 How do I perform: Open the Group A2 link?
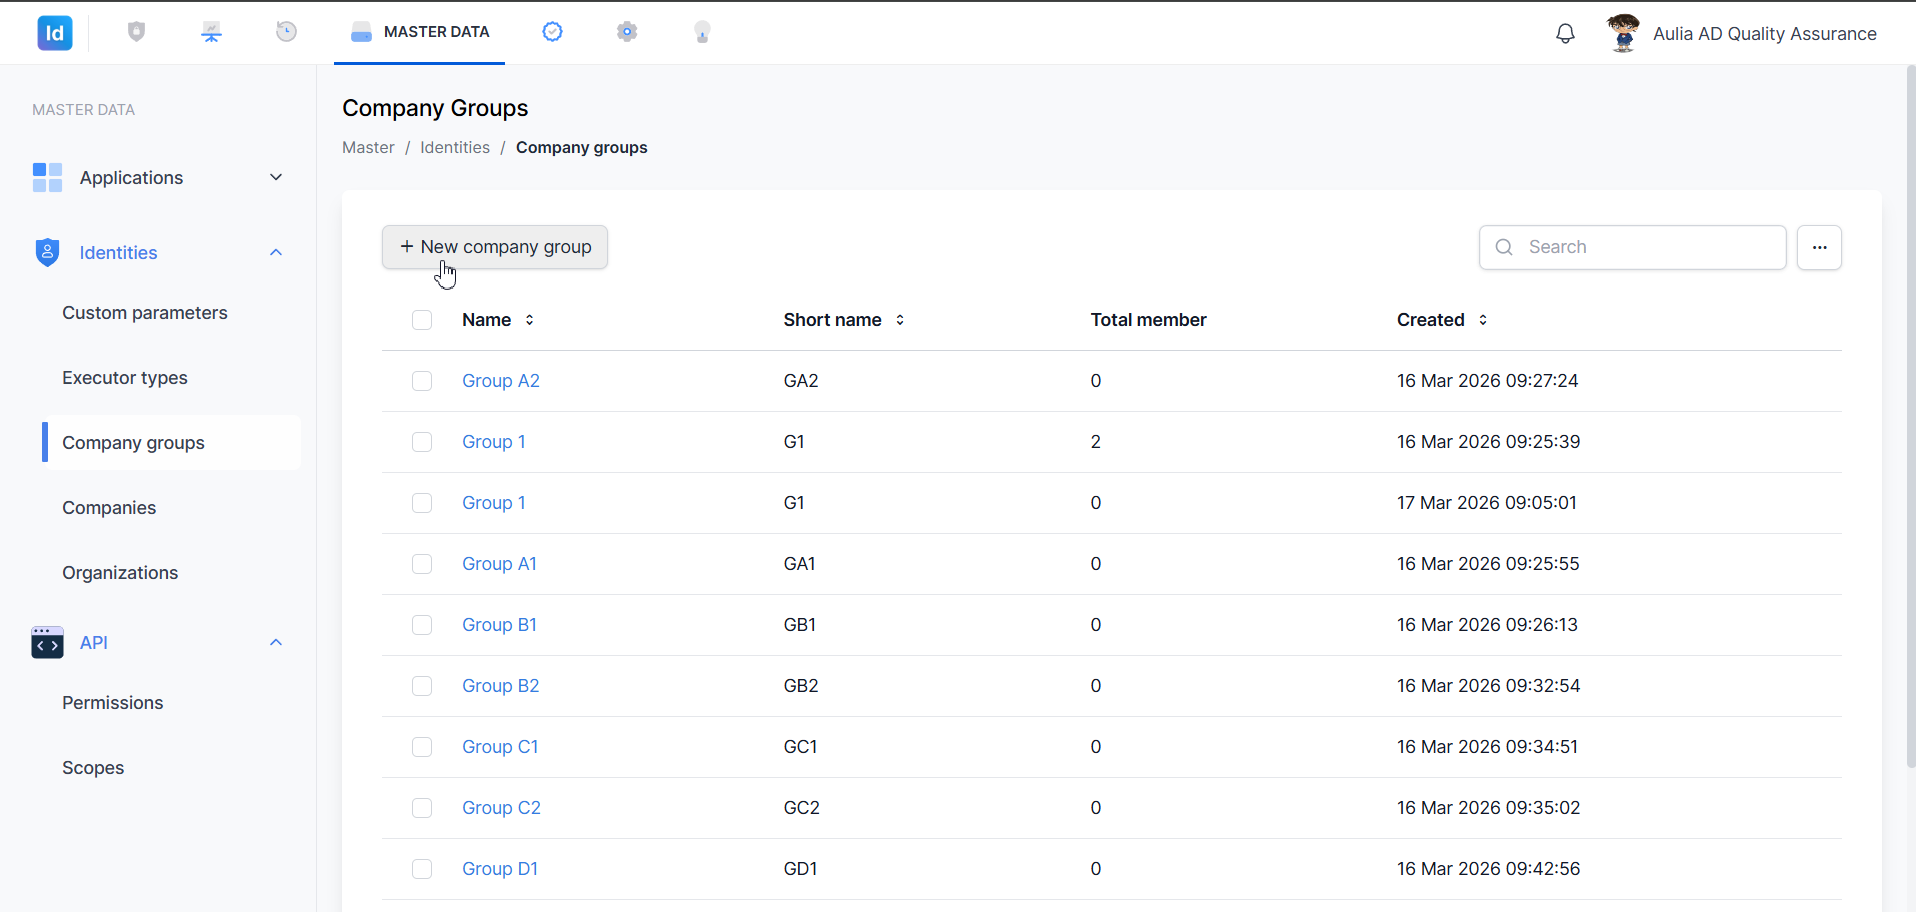pos(501,381)
